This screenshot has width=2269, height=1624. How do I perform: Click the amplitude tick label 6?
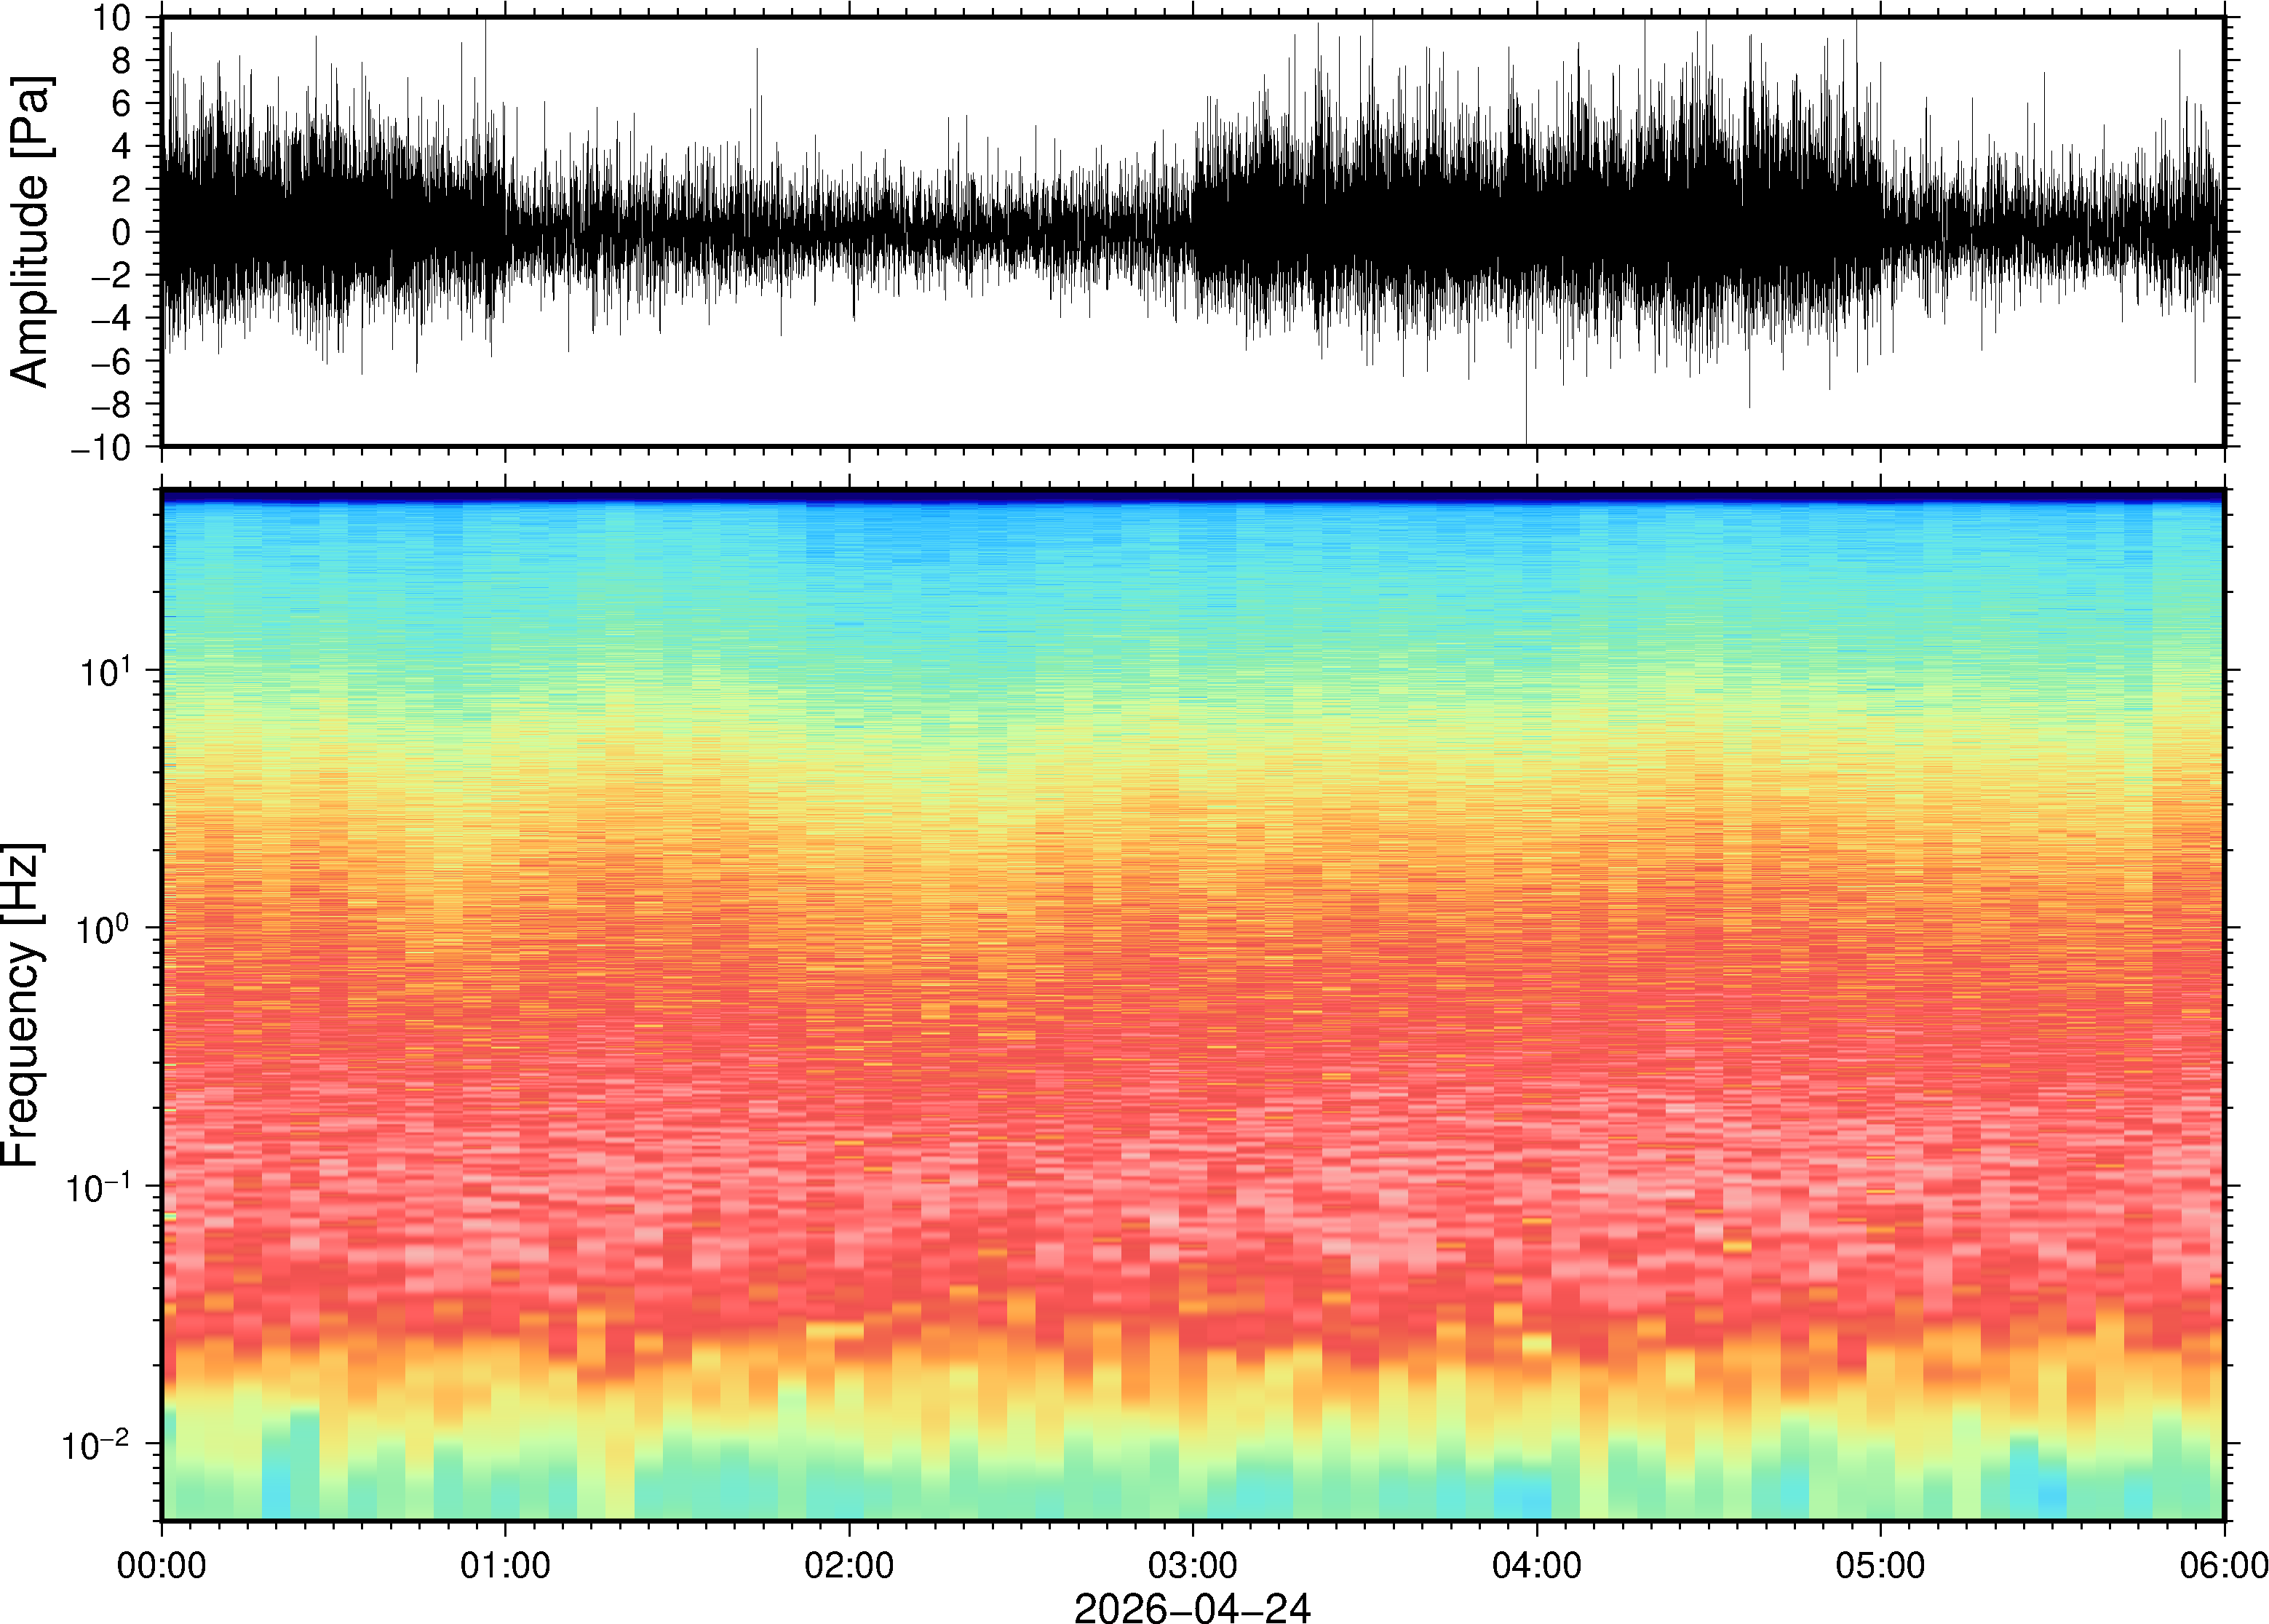coord(122,103)
